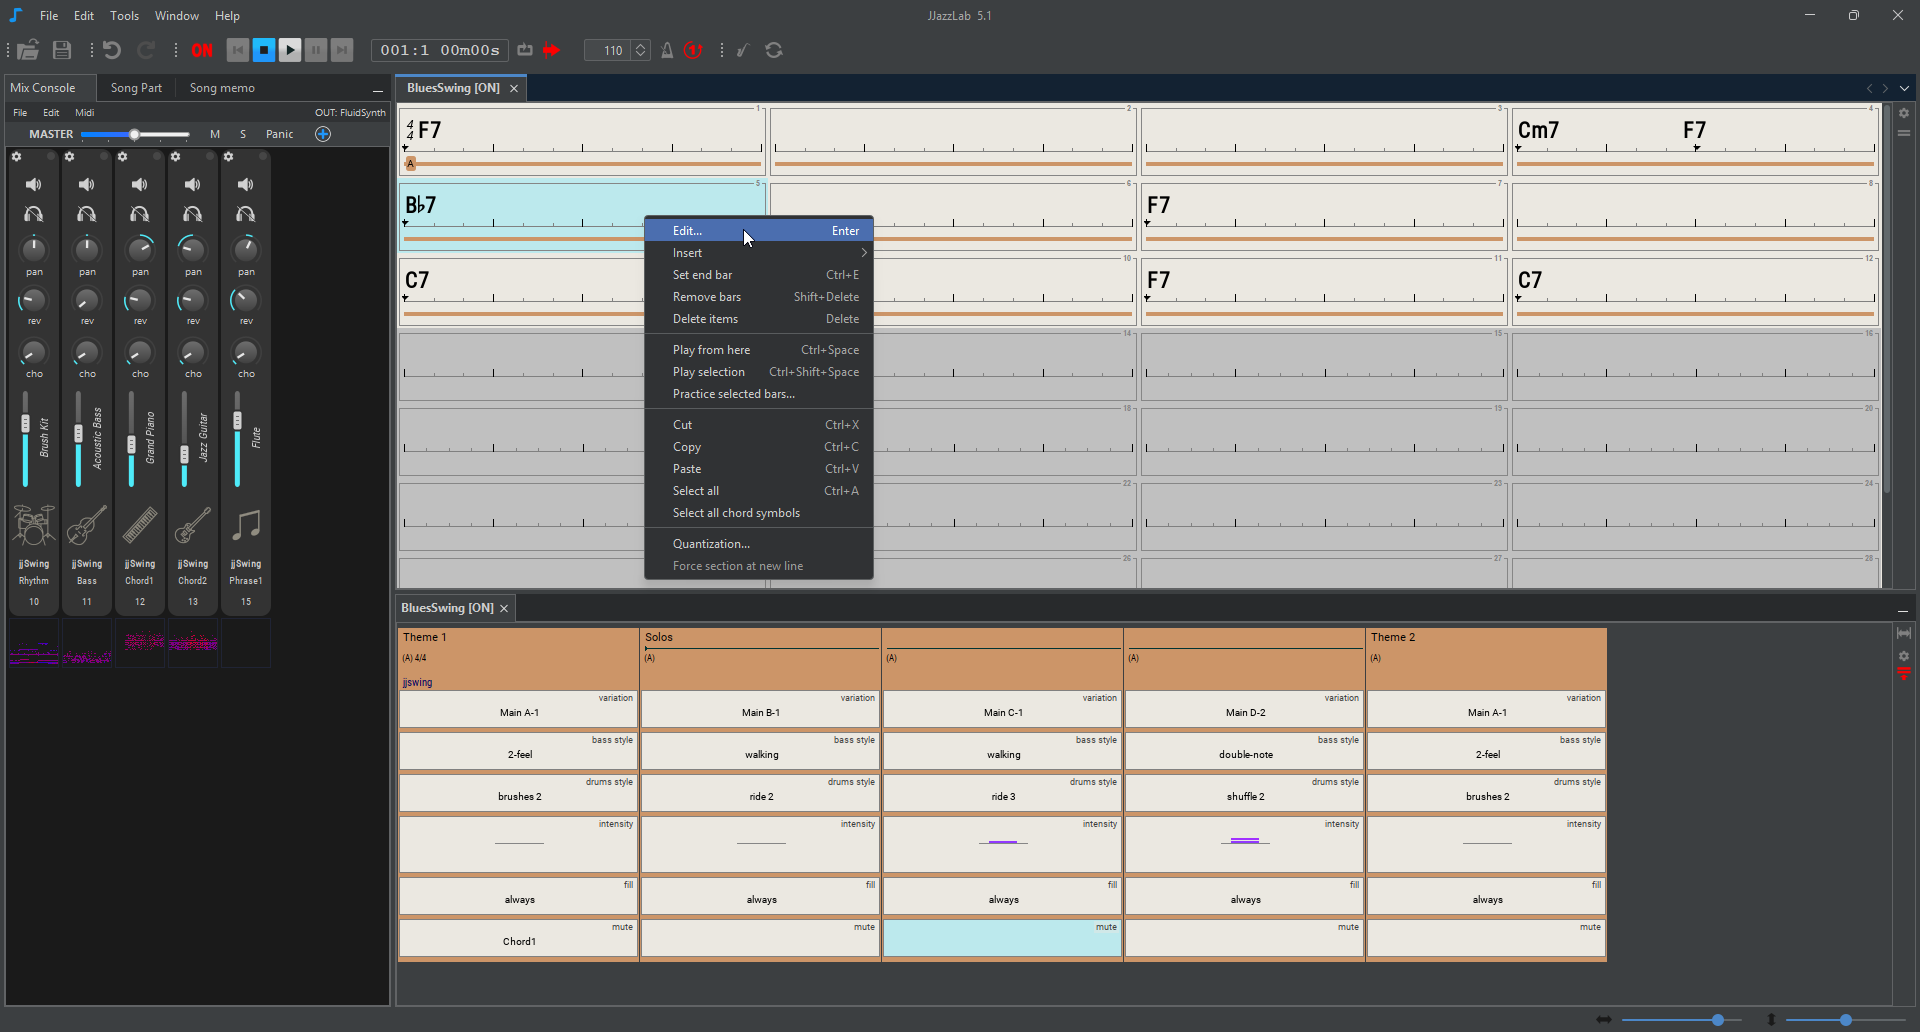The image size is (1920, 1032).
Task: Click the red playback auto-scroll arrow icon
Action: click(x=551, y=50)
